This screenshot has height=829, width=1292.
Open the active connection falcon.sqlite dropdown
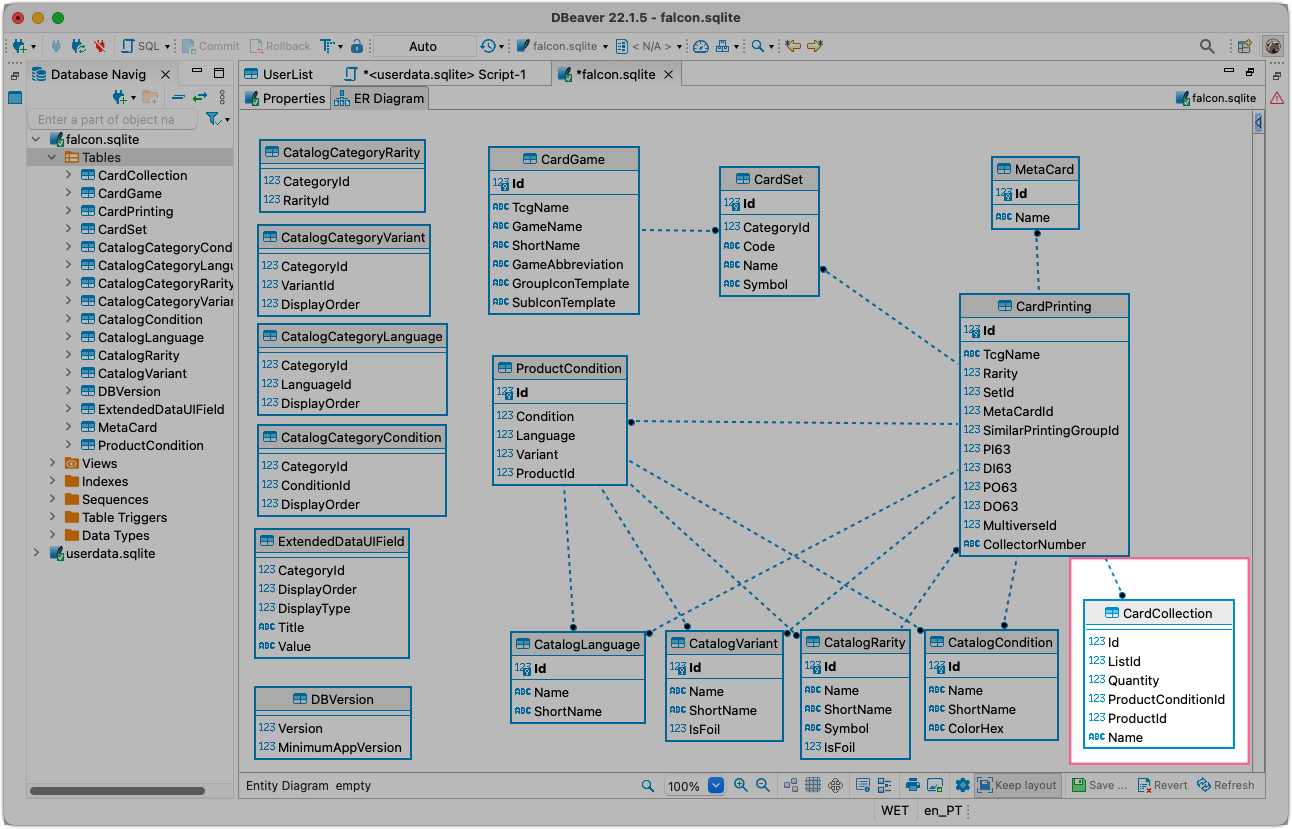point(562,46)
